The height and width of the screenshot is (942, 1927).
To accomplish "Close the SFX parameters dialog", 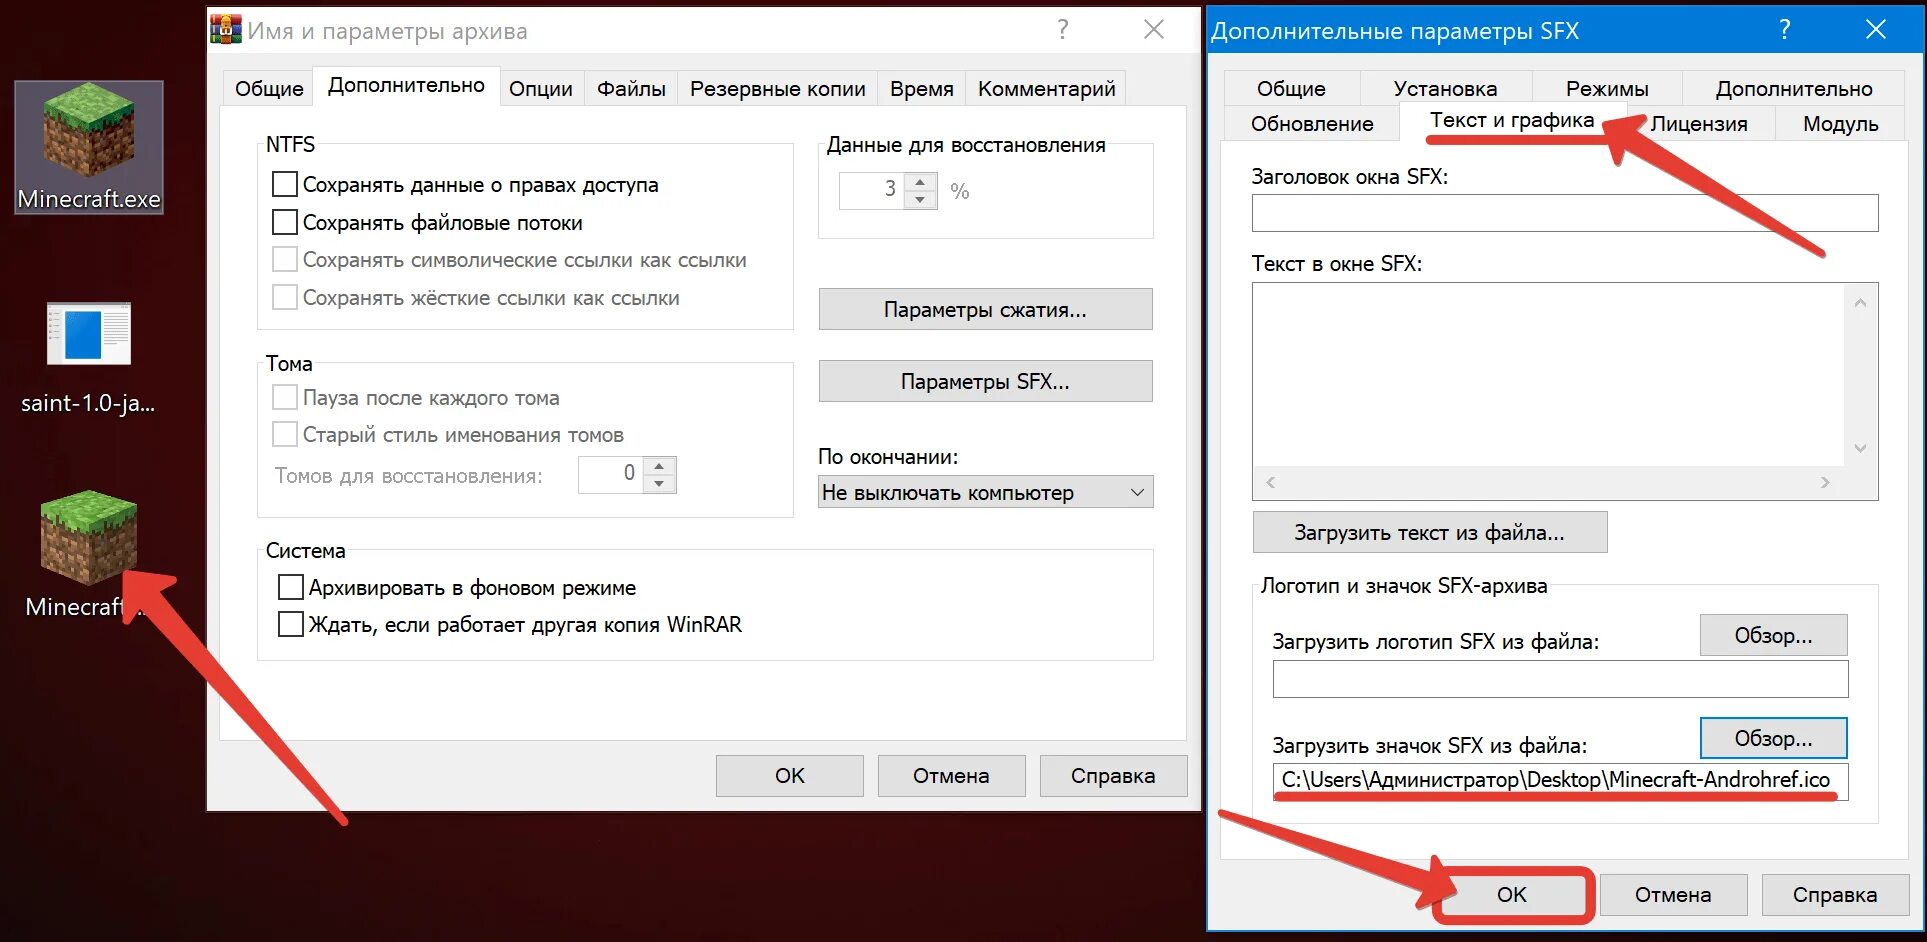I will pos(1876,30).
